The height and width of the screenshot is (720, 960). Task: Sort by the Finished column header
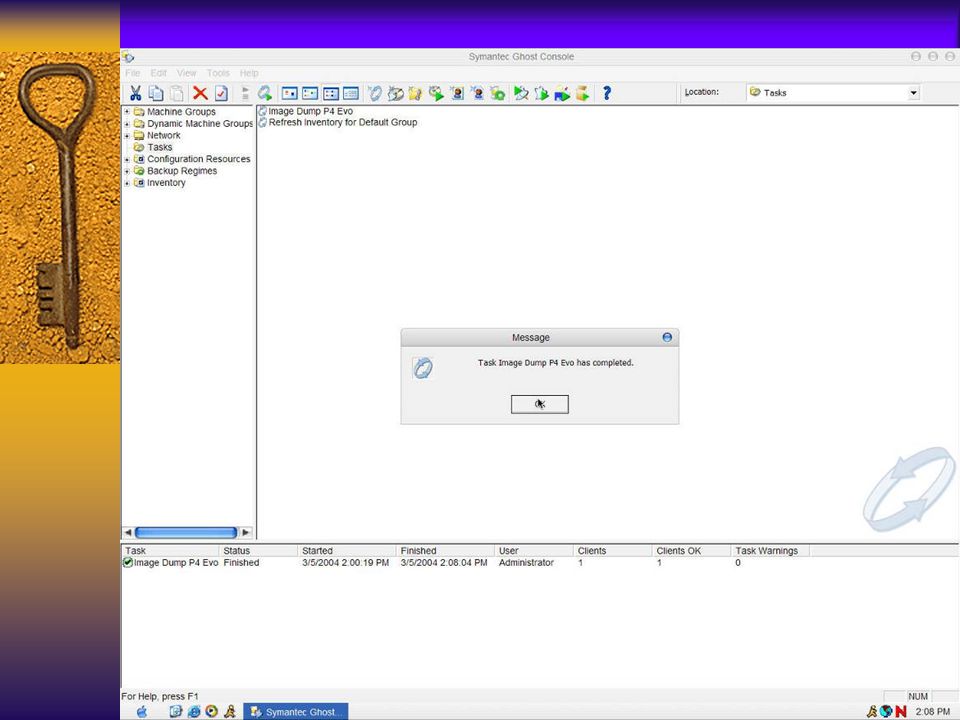pyautogui.click(x=445, y=550)
